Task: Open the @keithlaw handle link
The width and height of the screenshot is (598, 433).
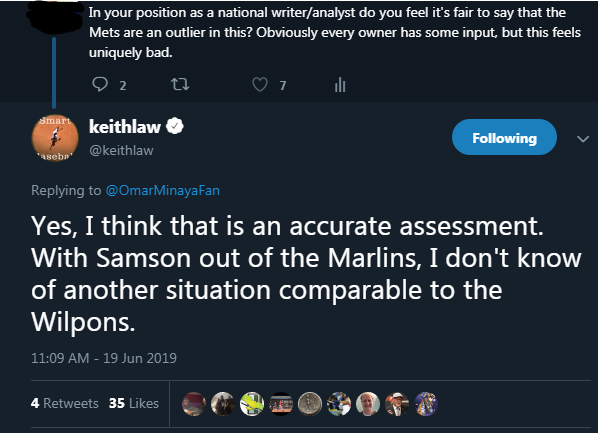Action: (x=121, y=150)
